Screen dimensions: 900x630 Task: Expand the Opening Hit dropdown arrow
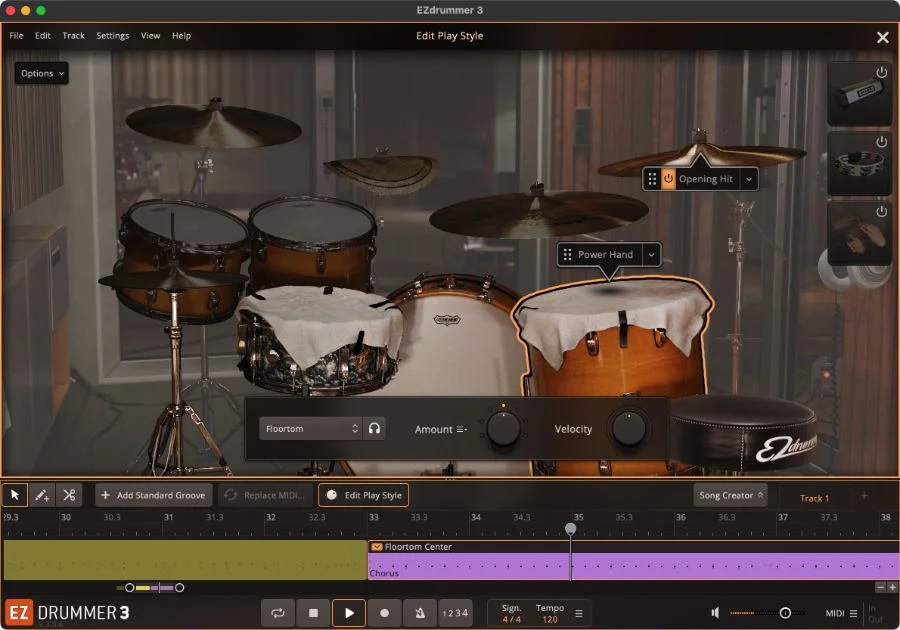[x=749, y=179]
